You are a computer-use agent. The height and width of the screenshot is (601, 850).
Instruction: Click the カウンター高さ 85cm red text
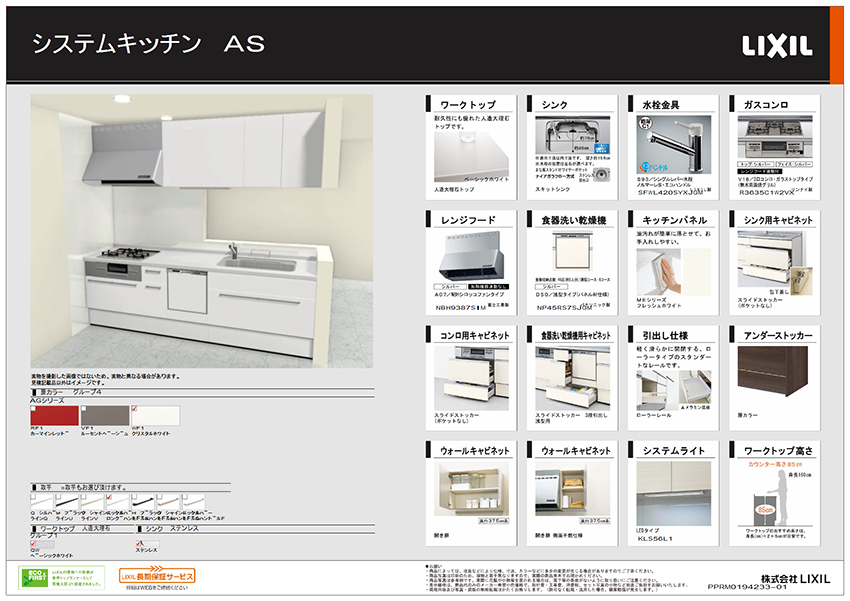775,464
